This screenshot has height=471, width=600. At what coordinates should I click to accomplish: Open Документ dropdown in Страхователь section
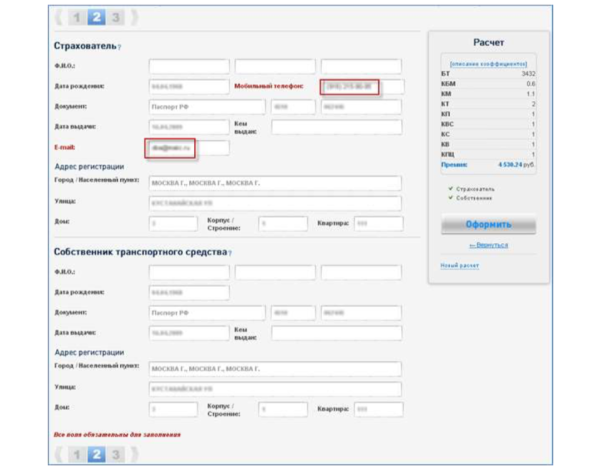pos(207,107)
